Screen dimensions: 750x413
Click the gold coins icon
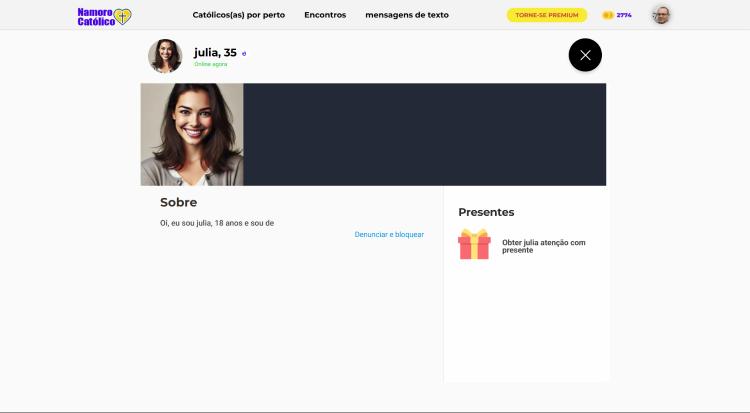[607, 15]
